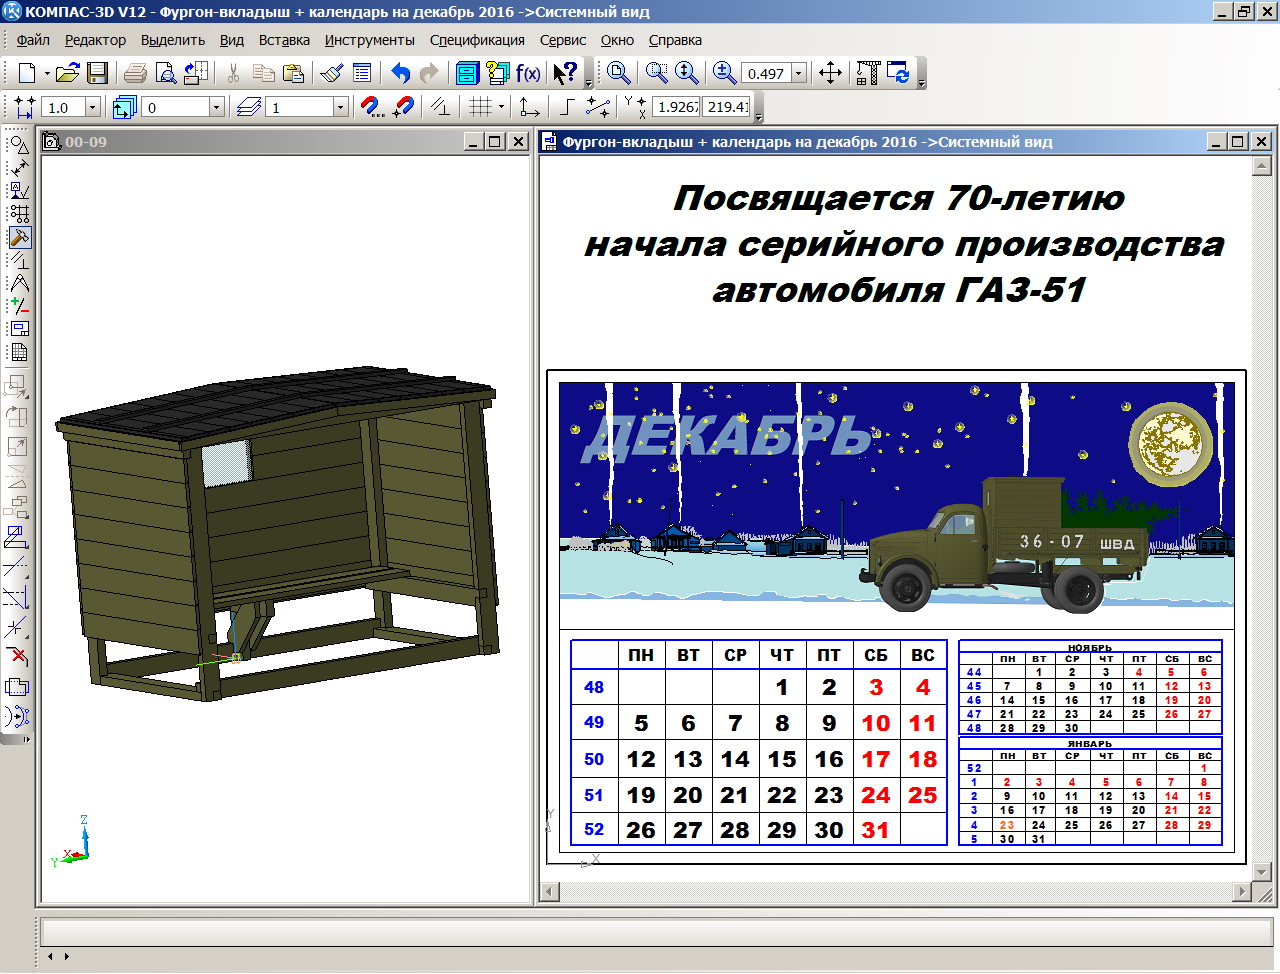Viewport: 1280px width, 974px height.
Task: Open the Выделить menu
Action: click(x=173, y=40)
